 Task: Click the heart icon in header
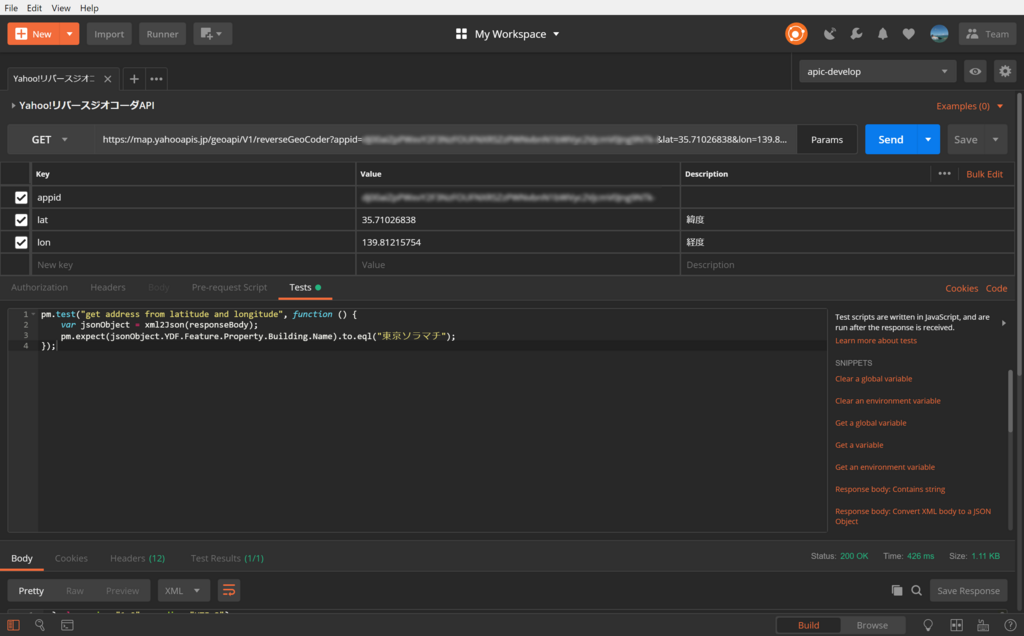(x=908, y=34)
